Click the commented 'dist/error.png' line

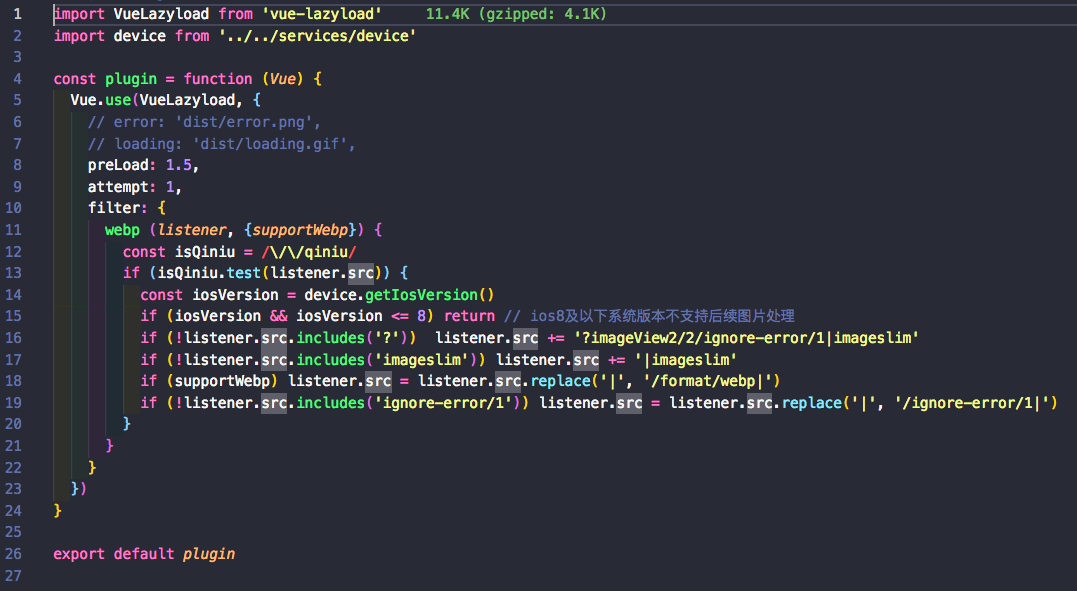coord(204,122)
